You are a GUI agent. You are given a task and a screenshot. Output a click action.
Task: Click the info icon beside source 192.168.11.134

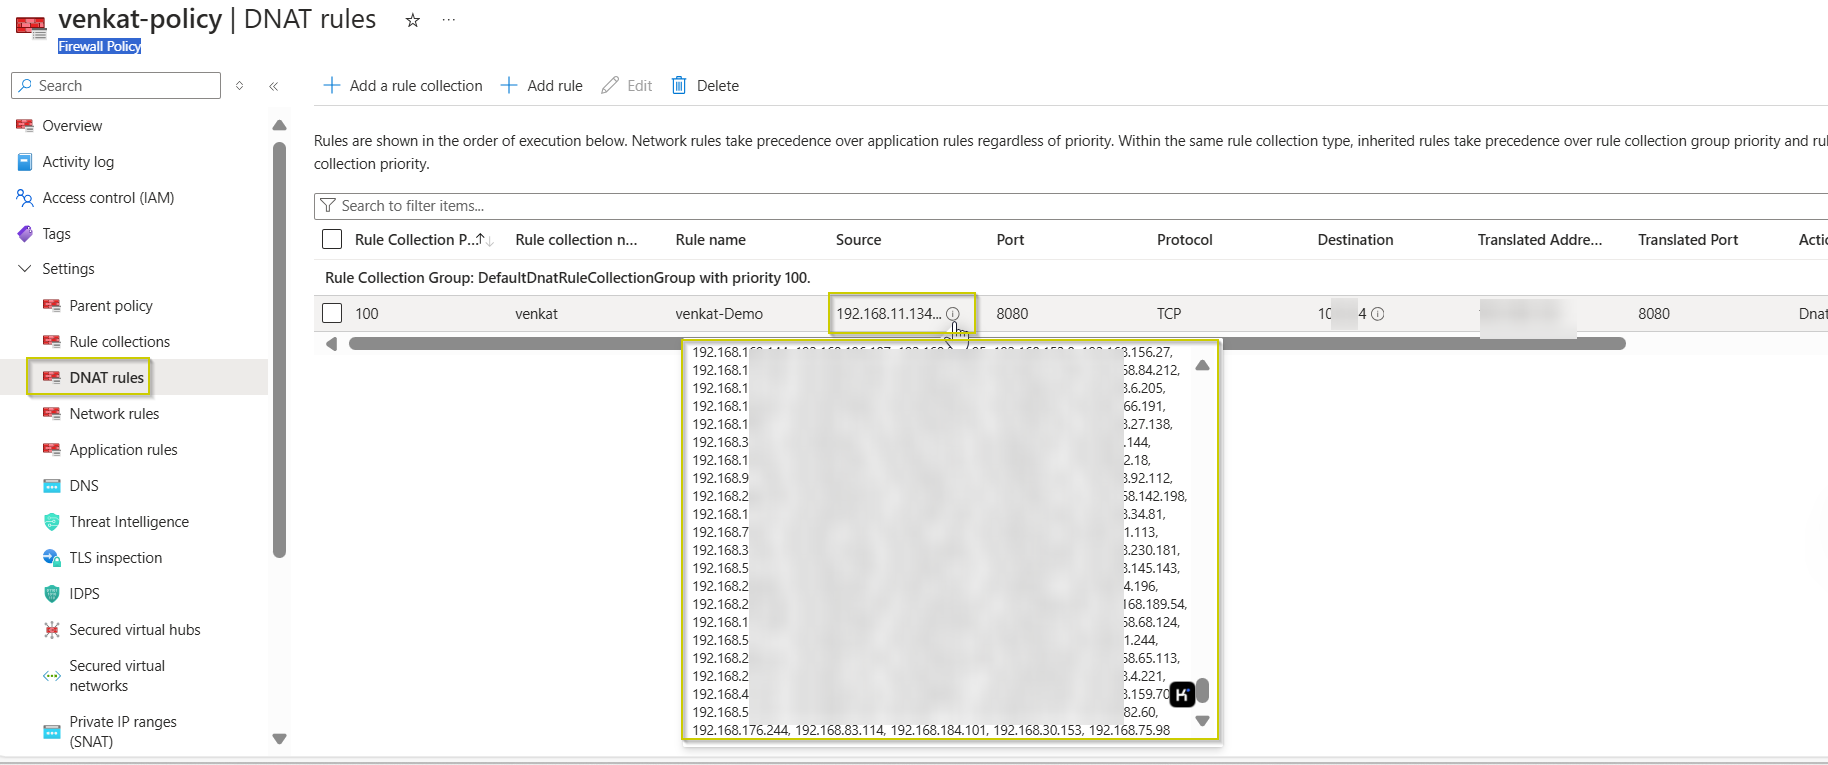coord(953,314)
